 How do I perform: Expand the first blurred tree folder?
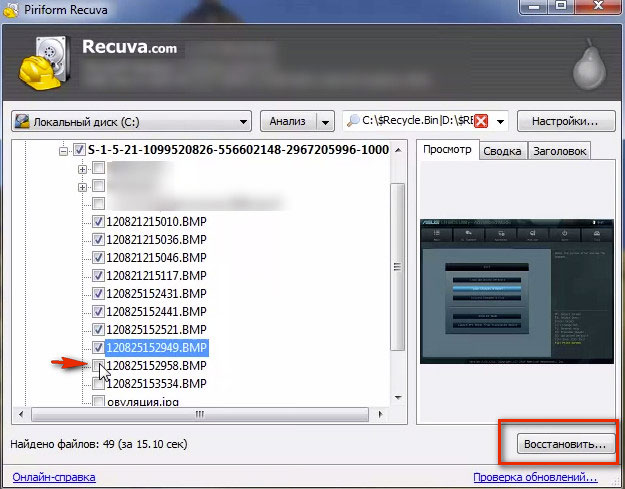pos(83,168)
